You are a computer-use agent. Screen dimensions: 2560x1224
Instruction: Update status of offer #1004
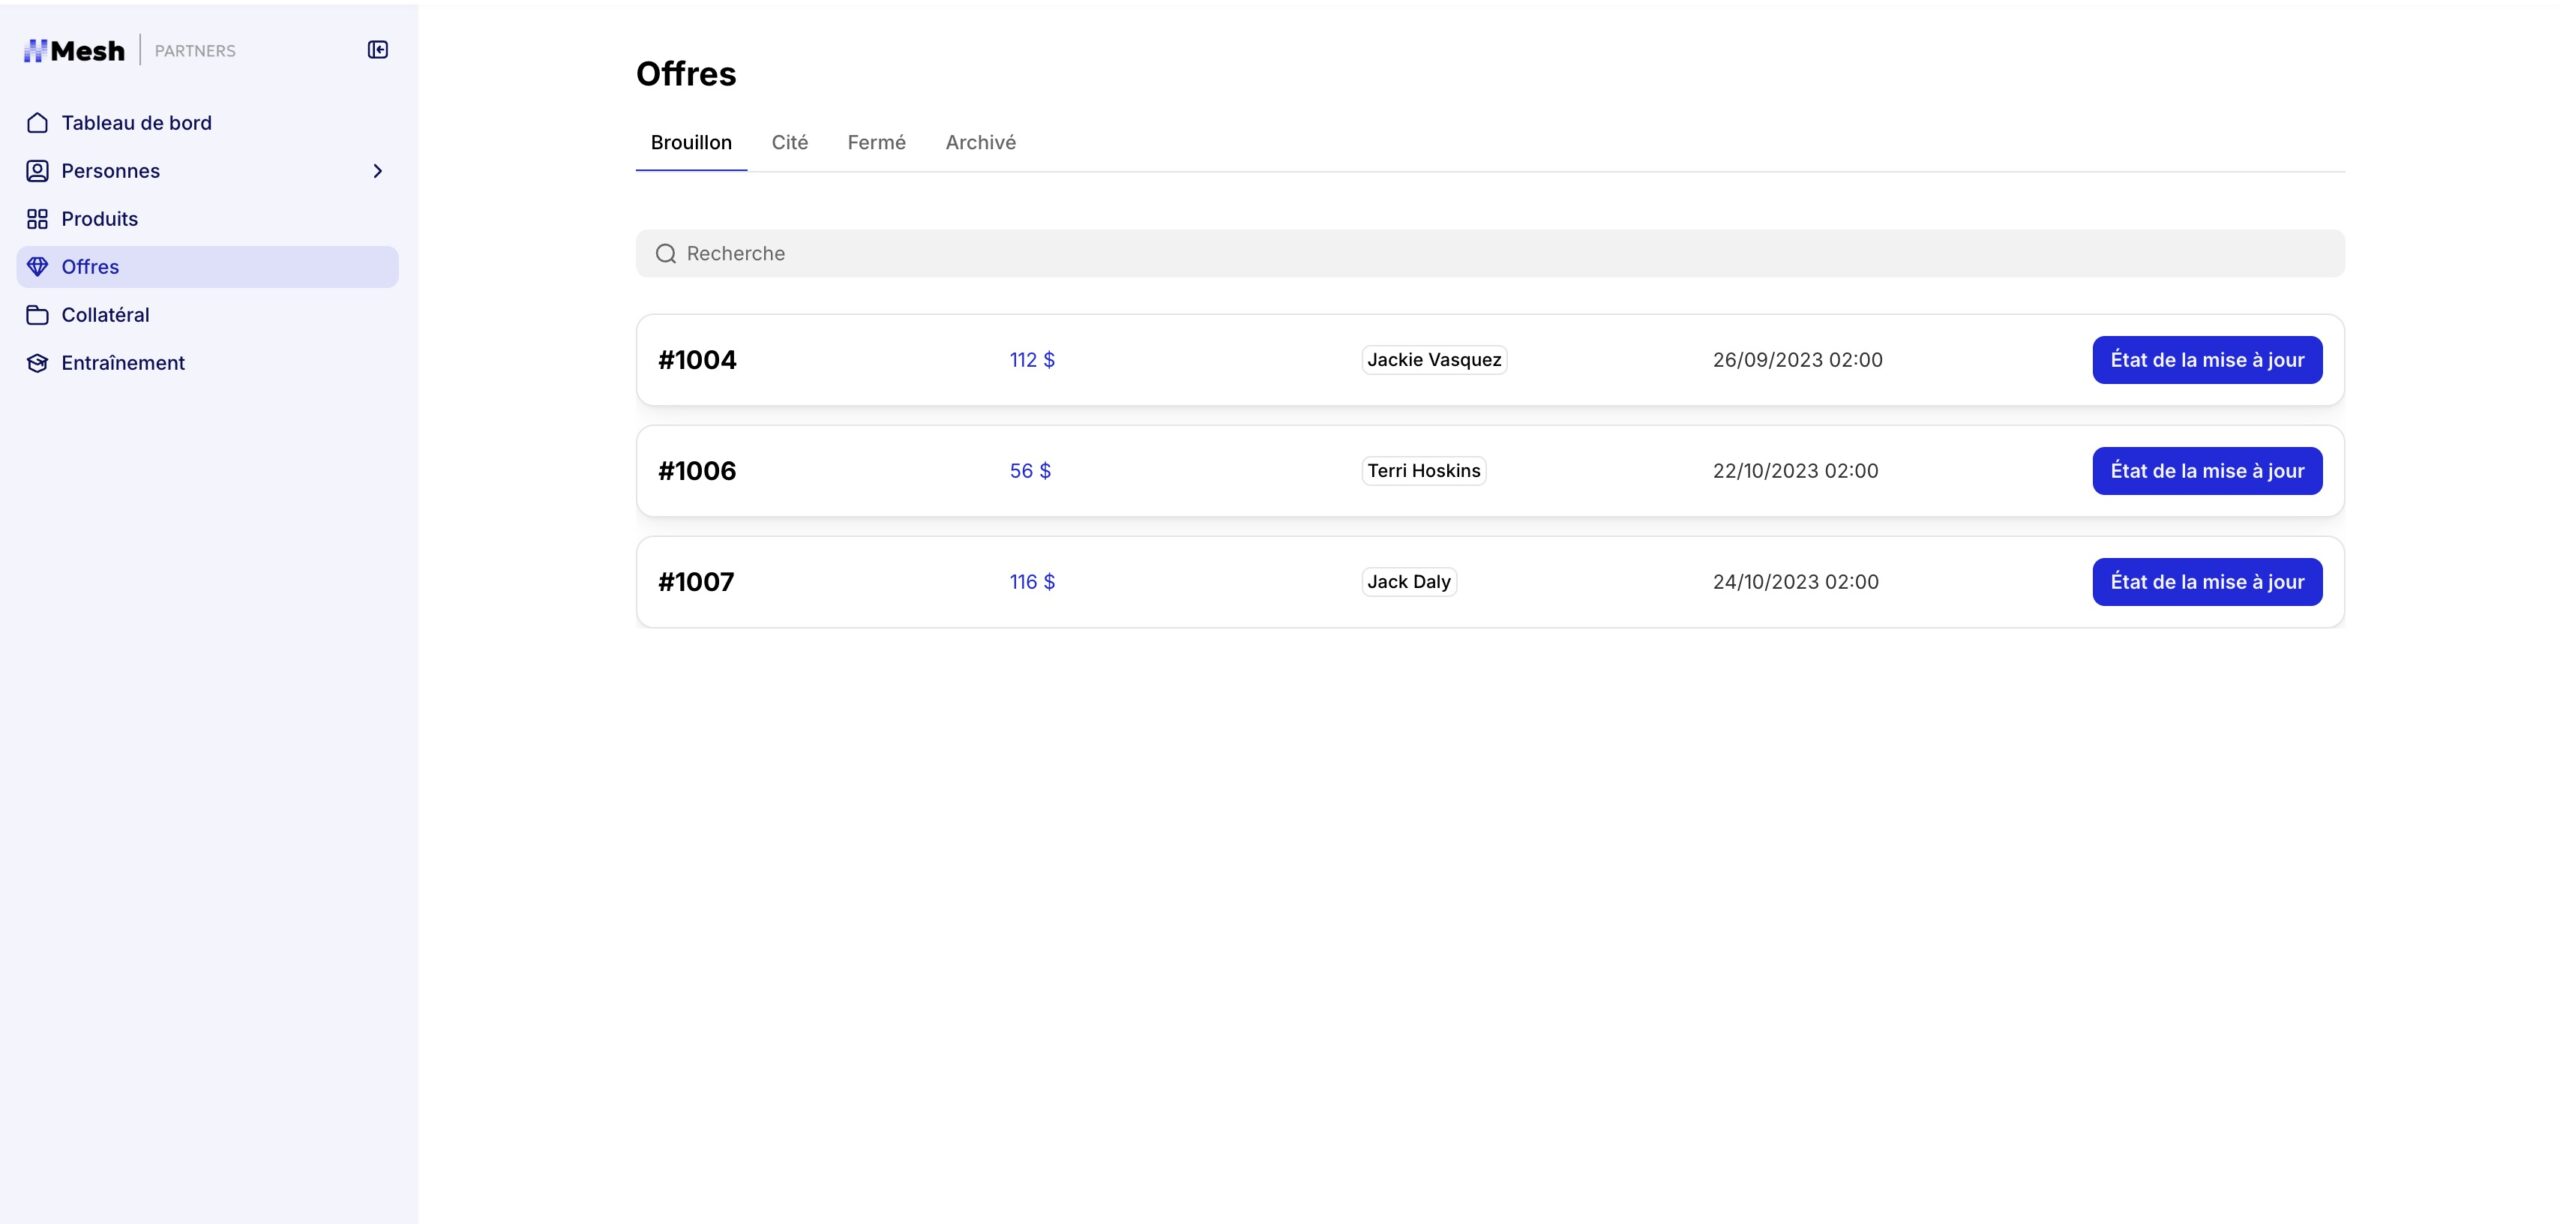(x=2206, y=360)
